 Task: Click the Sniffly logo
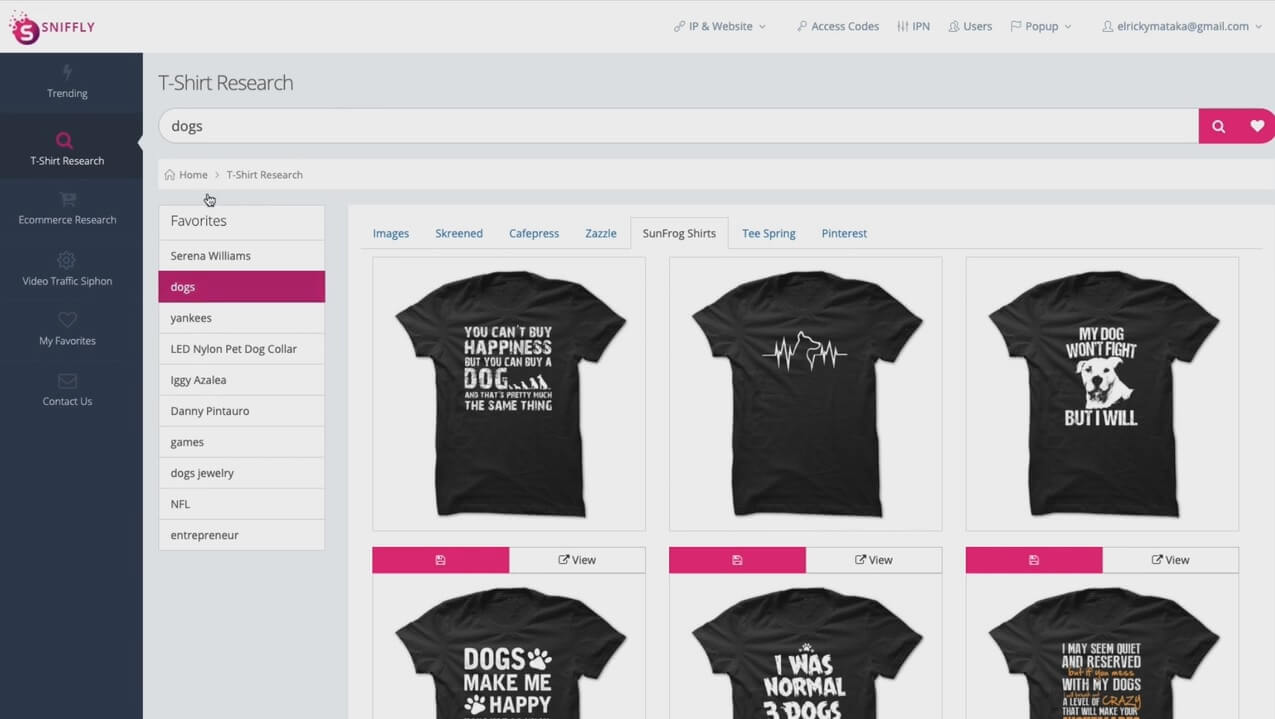point(52,27)
